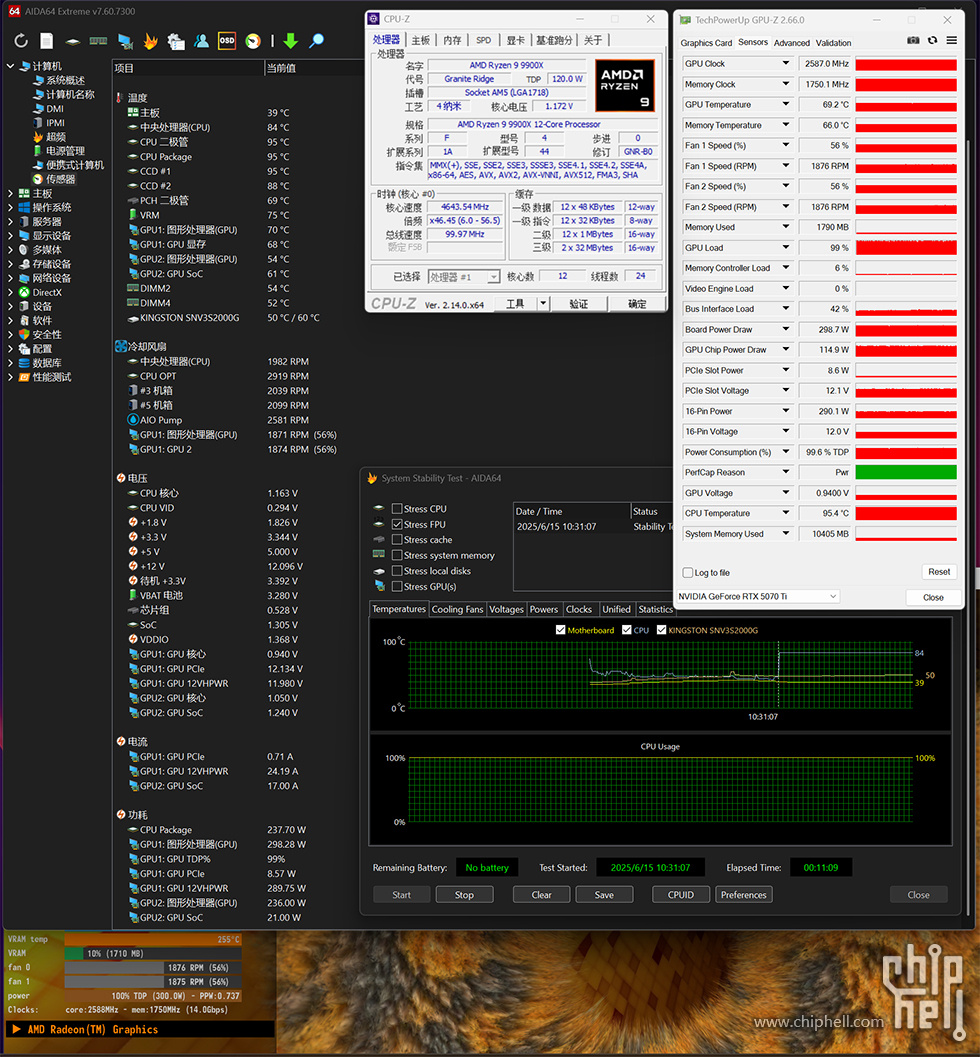The image size is (980, 1057).
Task: Select 系统概述 in the AIDA64 tree
Action: coord(65,80)
